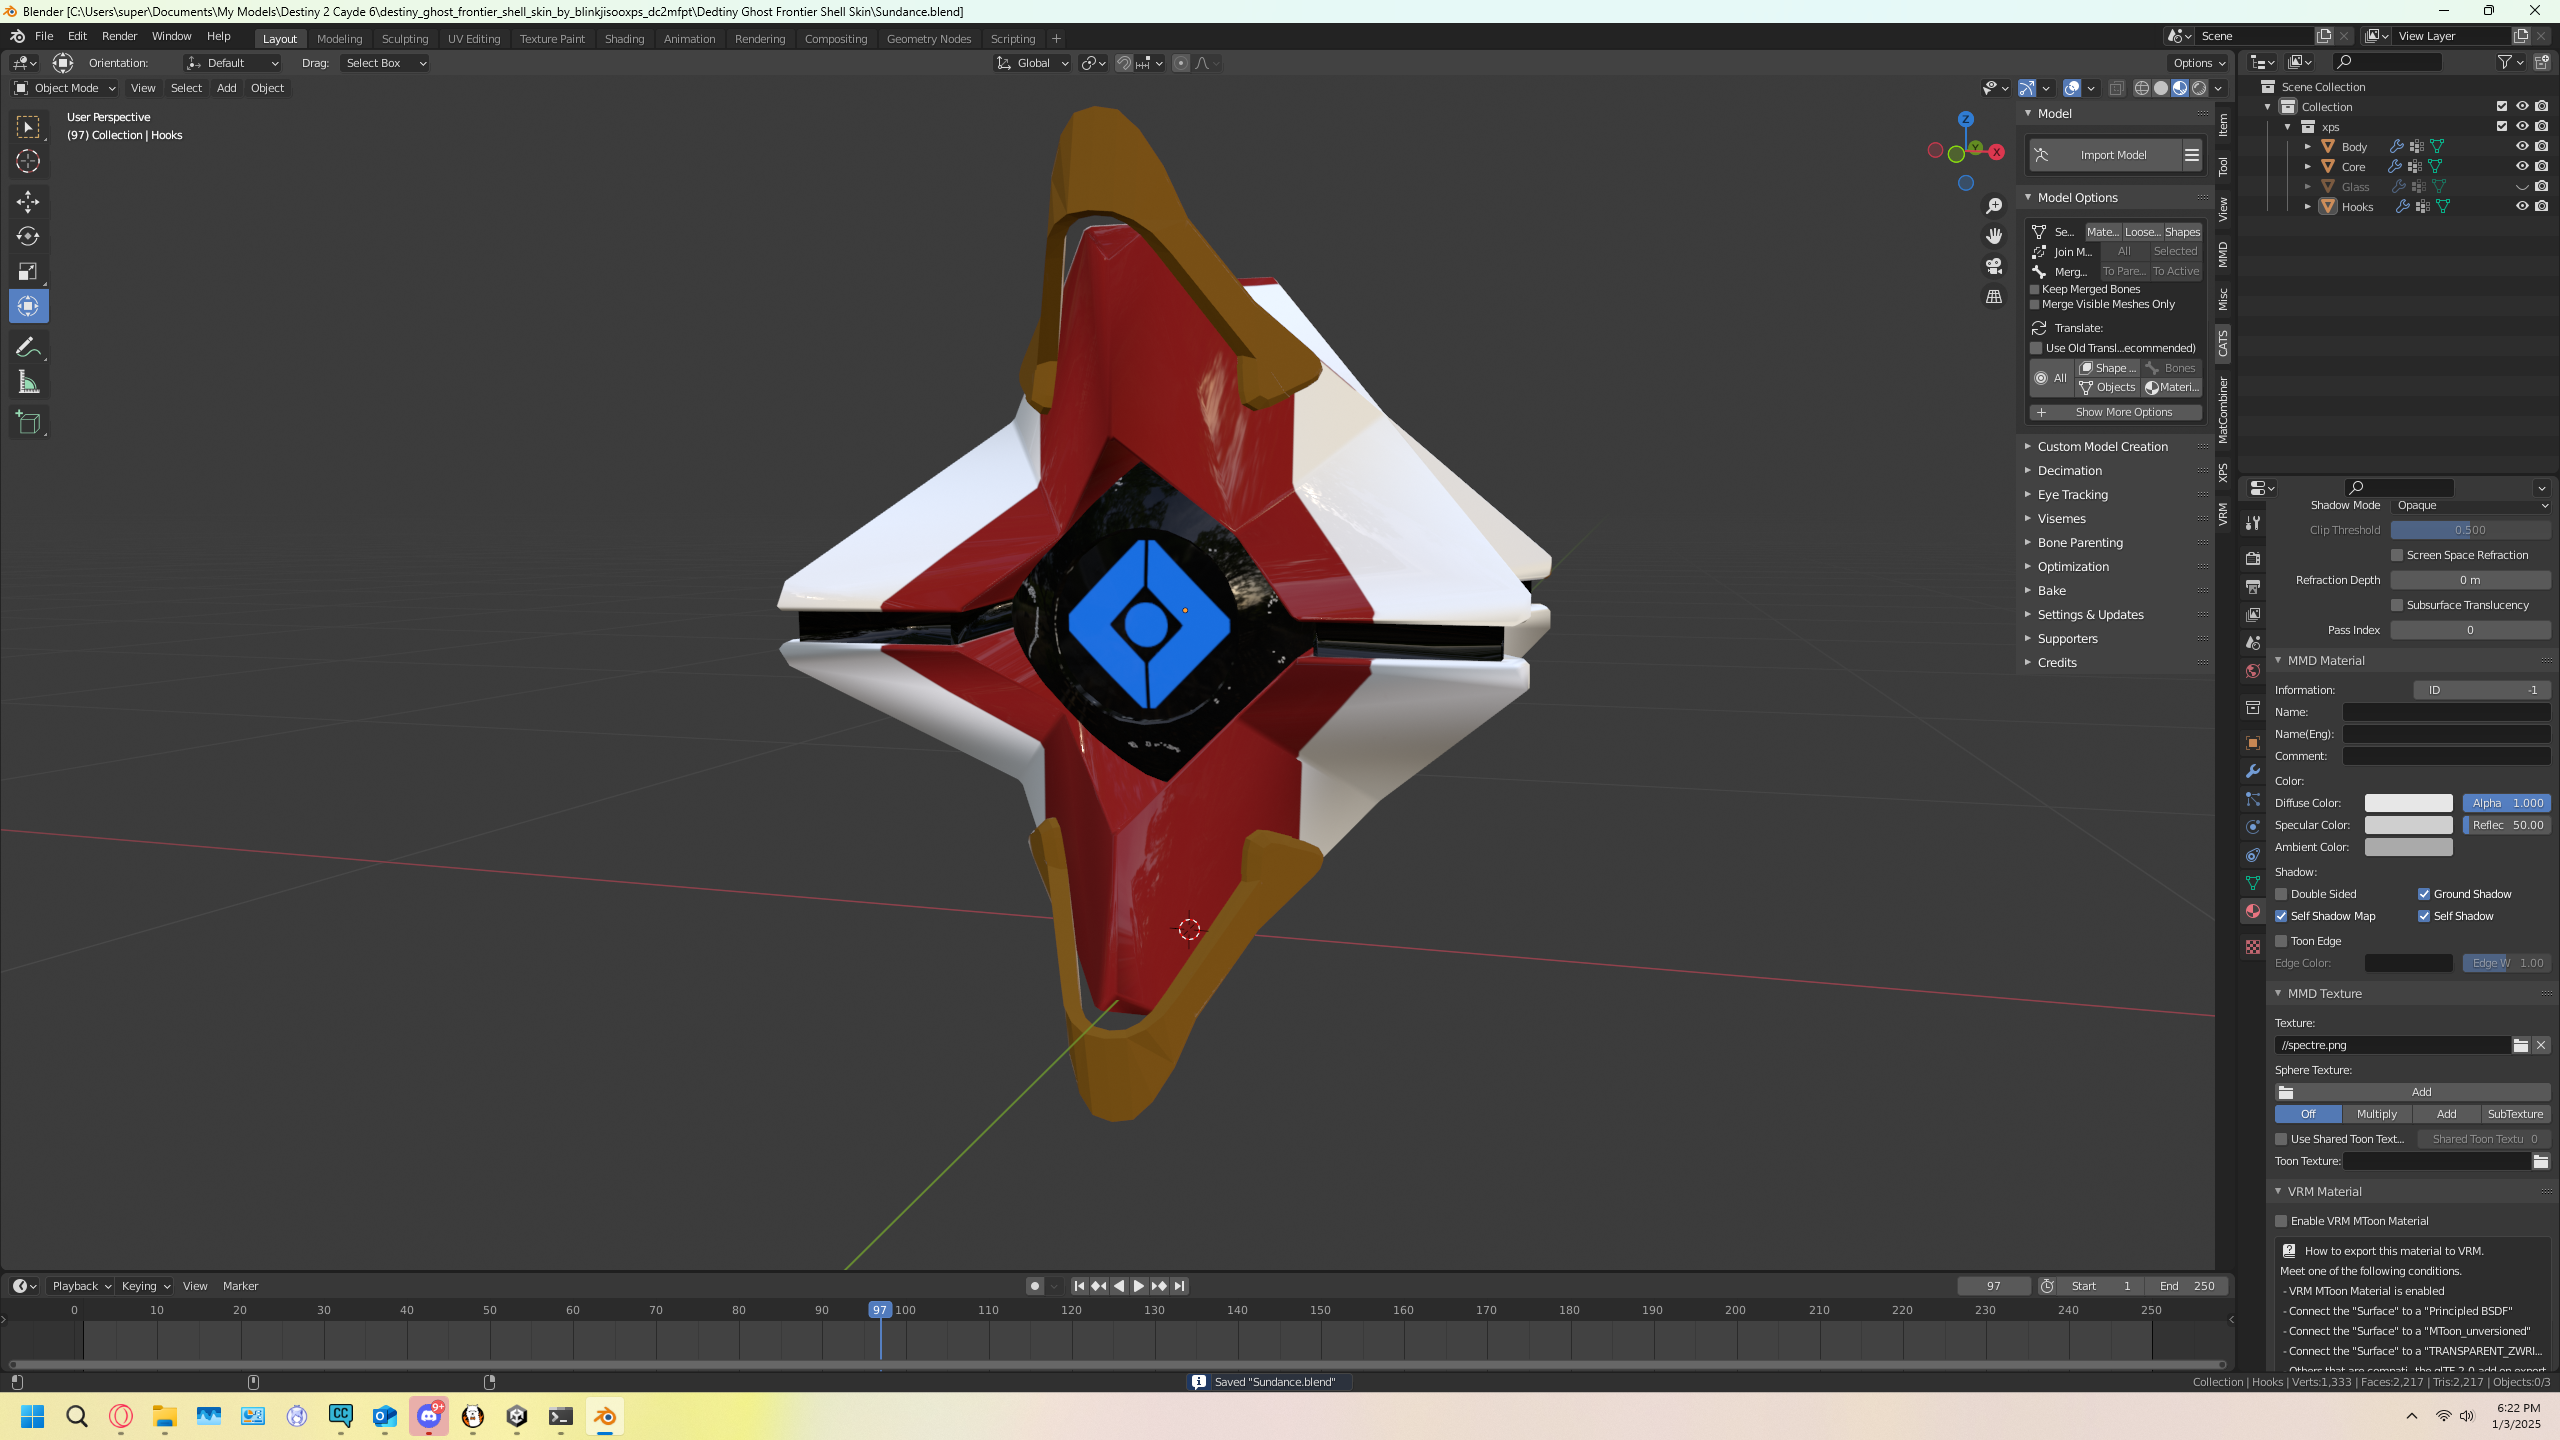Click Show More Options button

point(2116,412)
